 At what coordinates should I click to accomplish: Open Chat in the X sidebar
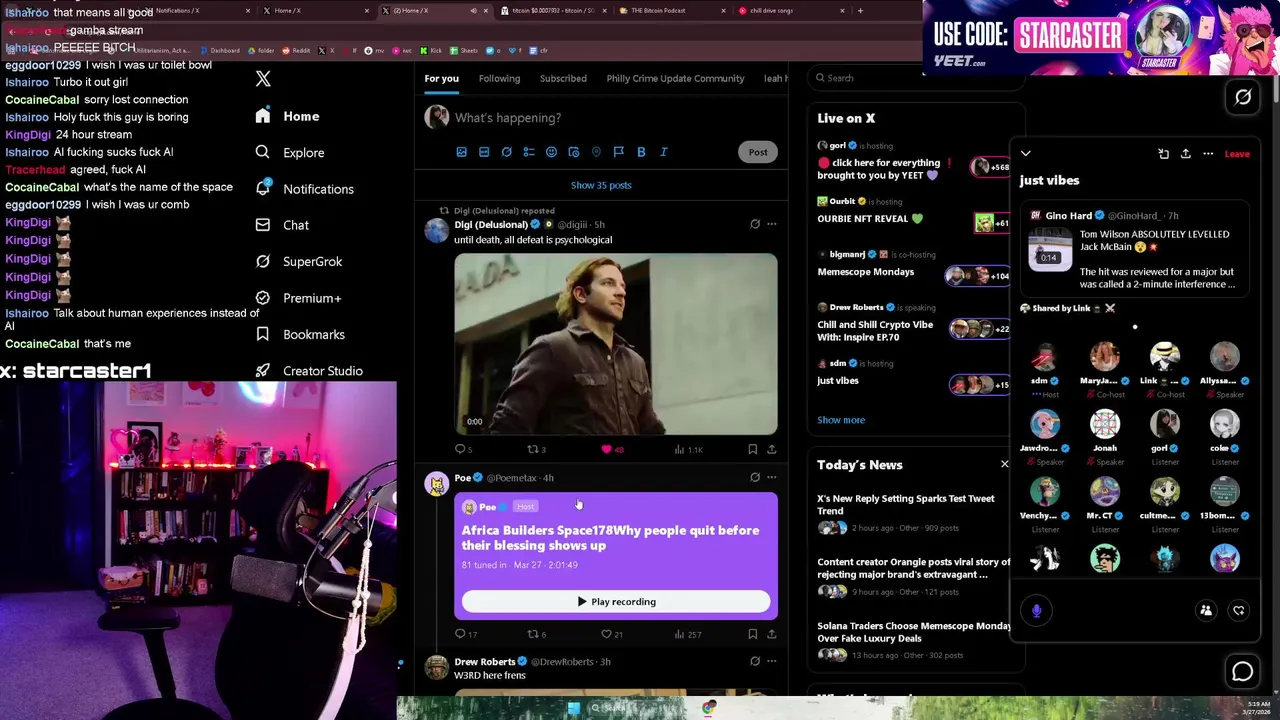tap(282, 225)
